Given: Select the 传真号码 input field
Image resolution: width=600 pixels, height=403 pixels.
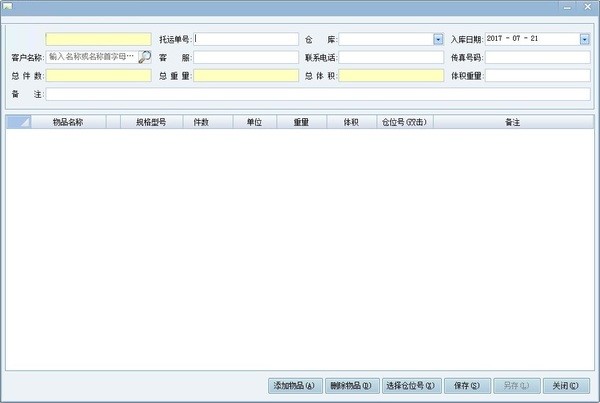Looking at the screenshot, I should (x=538, y=57).
